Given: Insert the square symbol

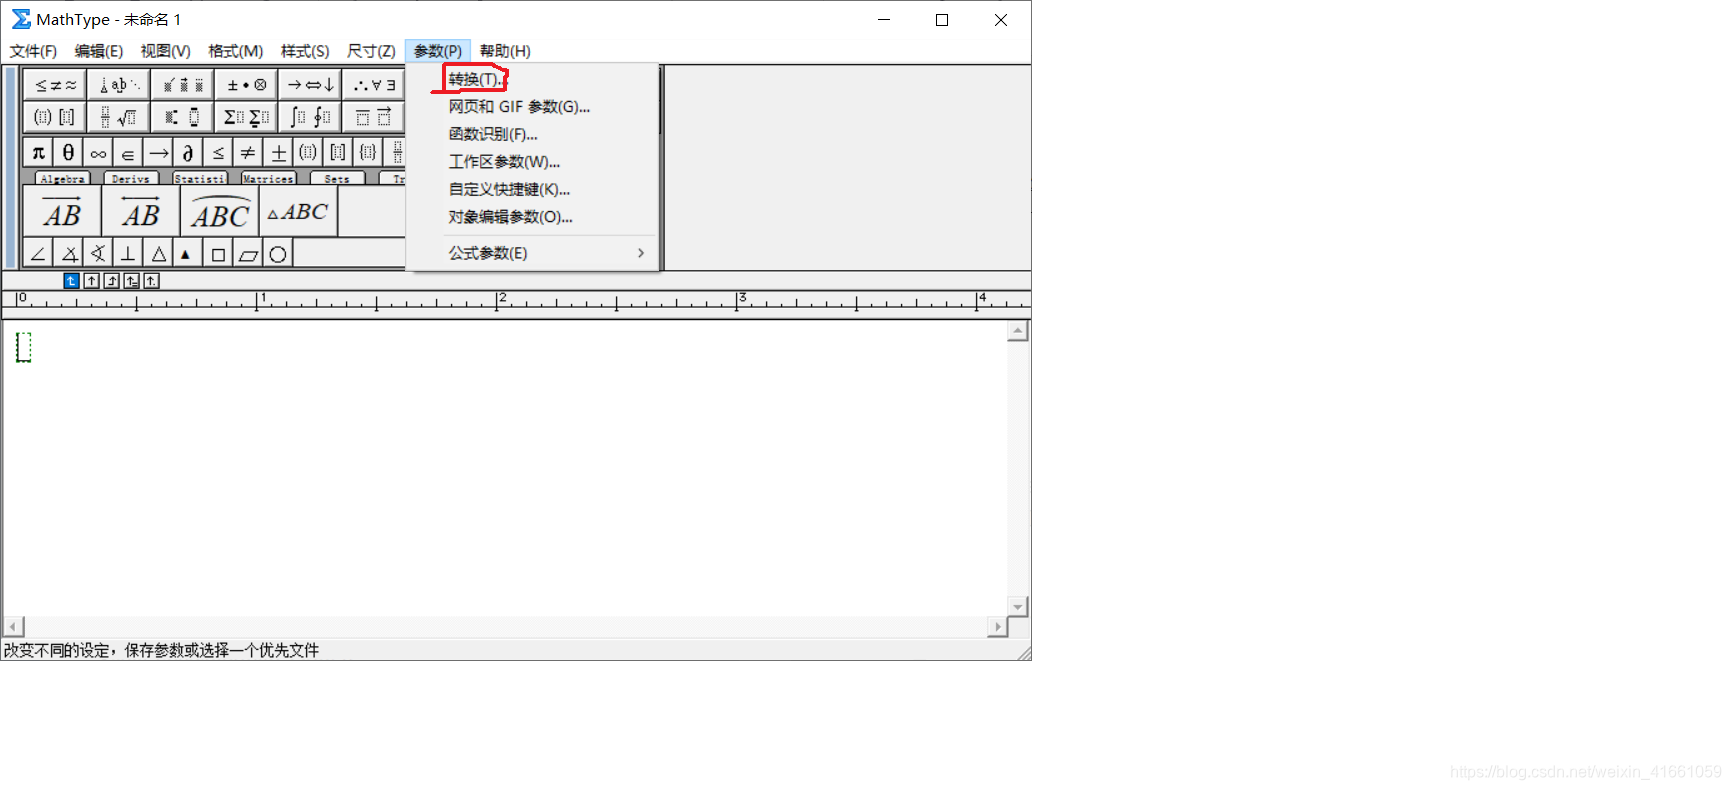Looking at the screenshot, I should (x=218, y=254).
